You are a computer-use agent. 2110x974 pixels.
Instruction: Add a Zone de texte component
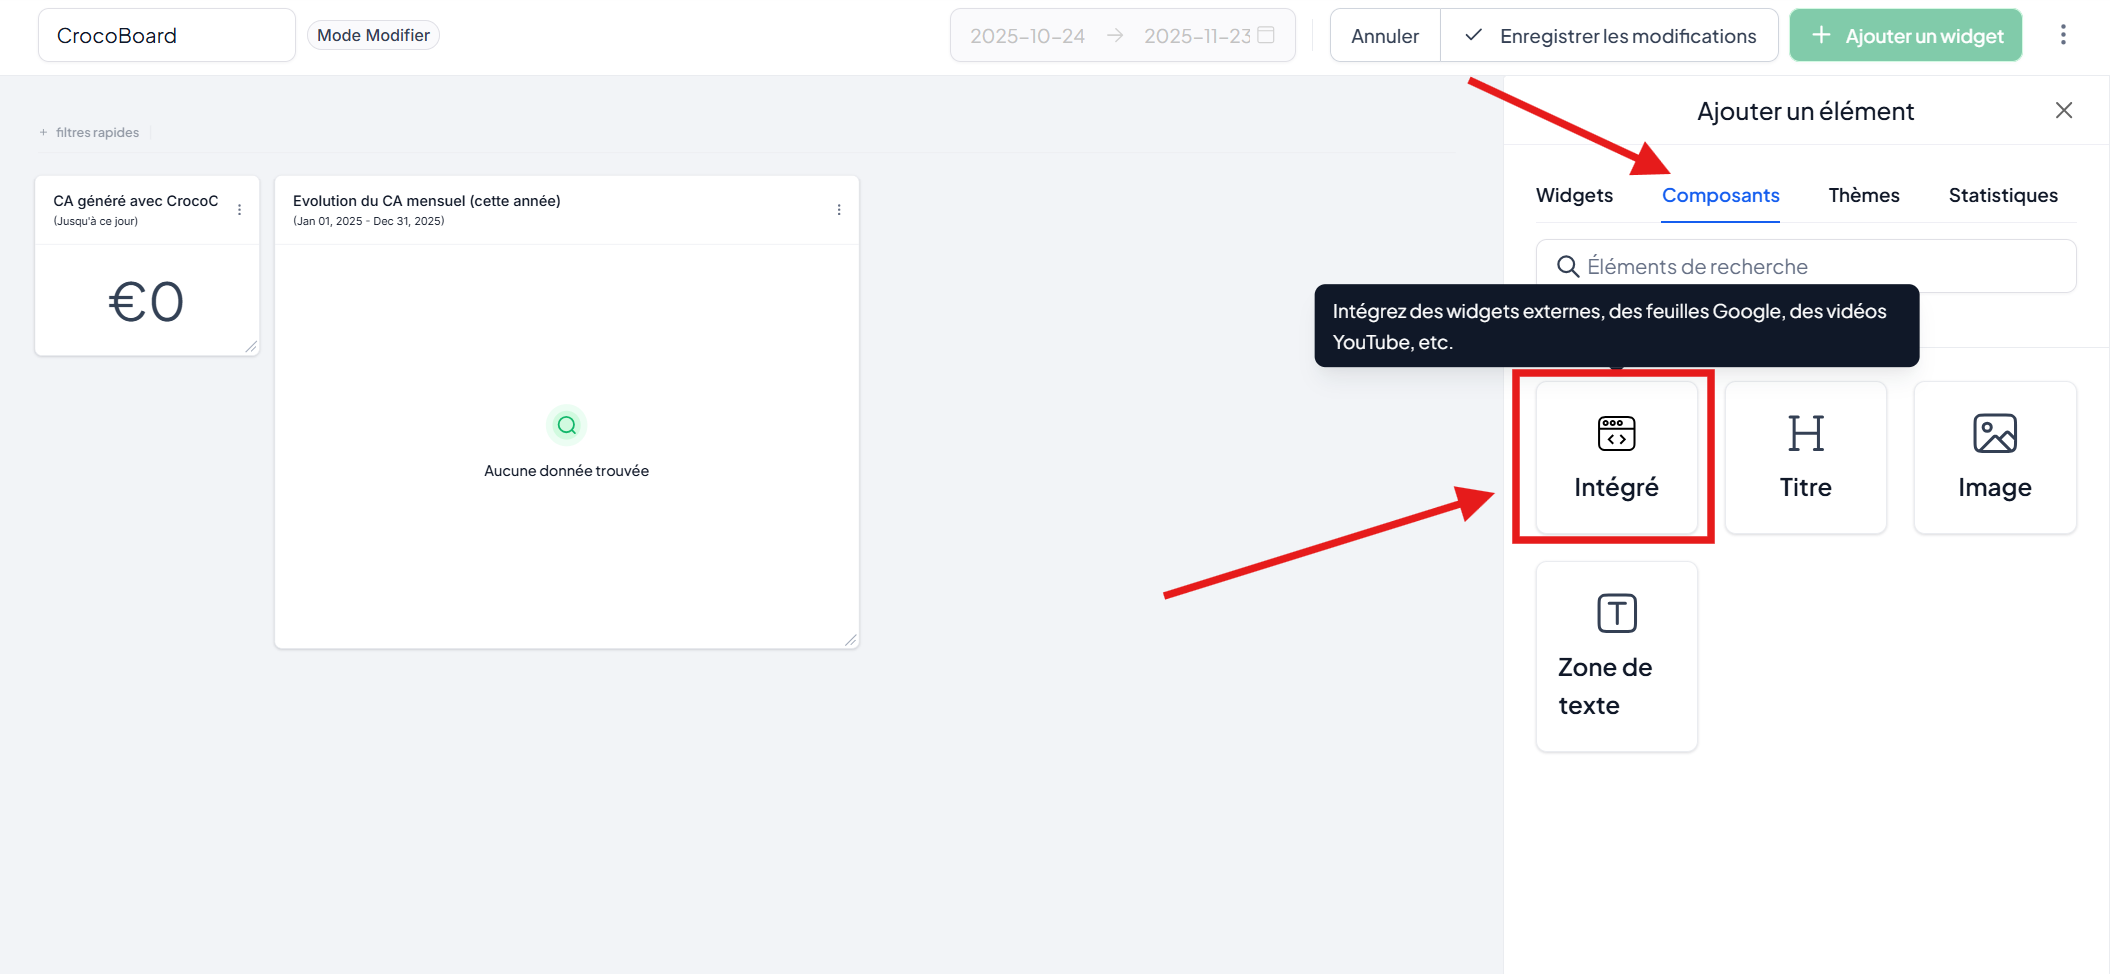1616,656
